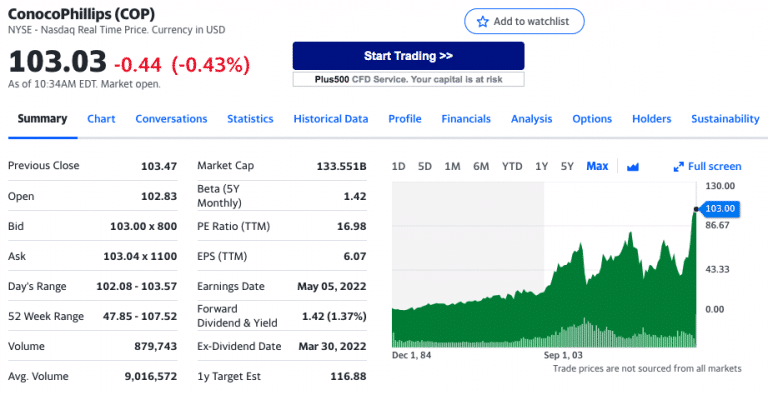Select the 1M chart range

[x=452, y=167]
